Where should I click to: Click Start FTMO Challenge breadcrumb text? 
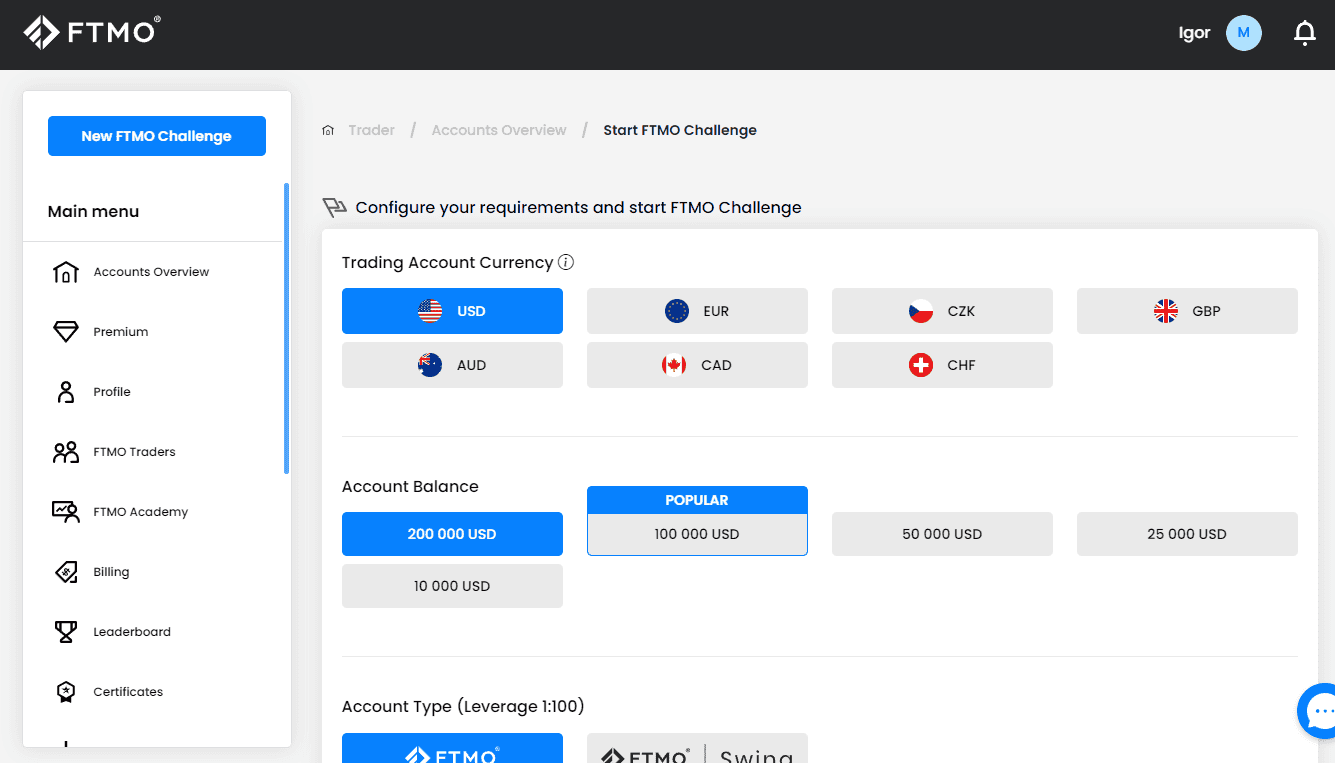[680, 130]
